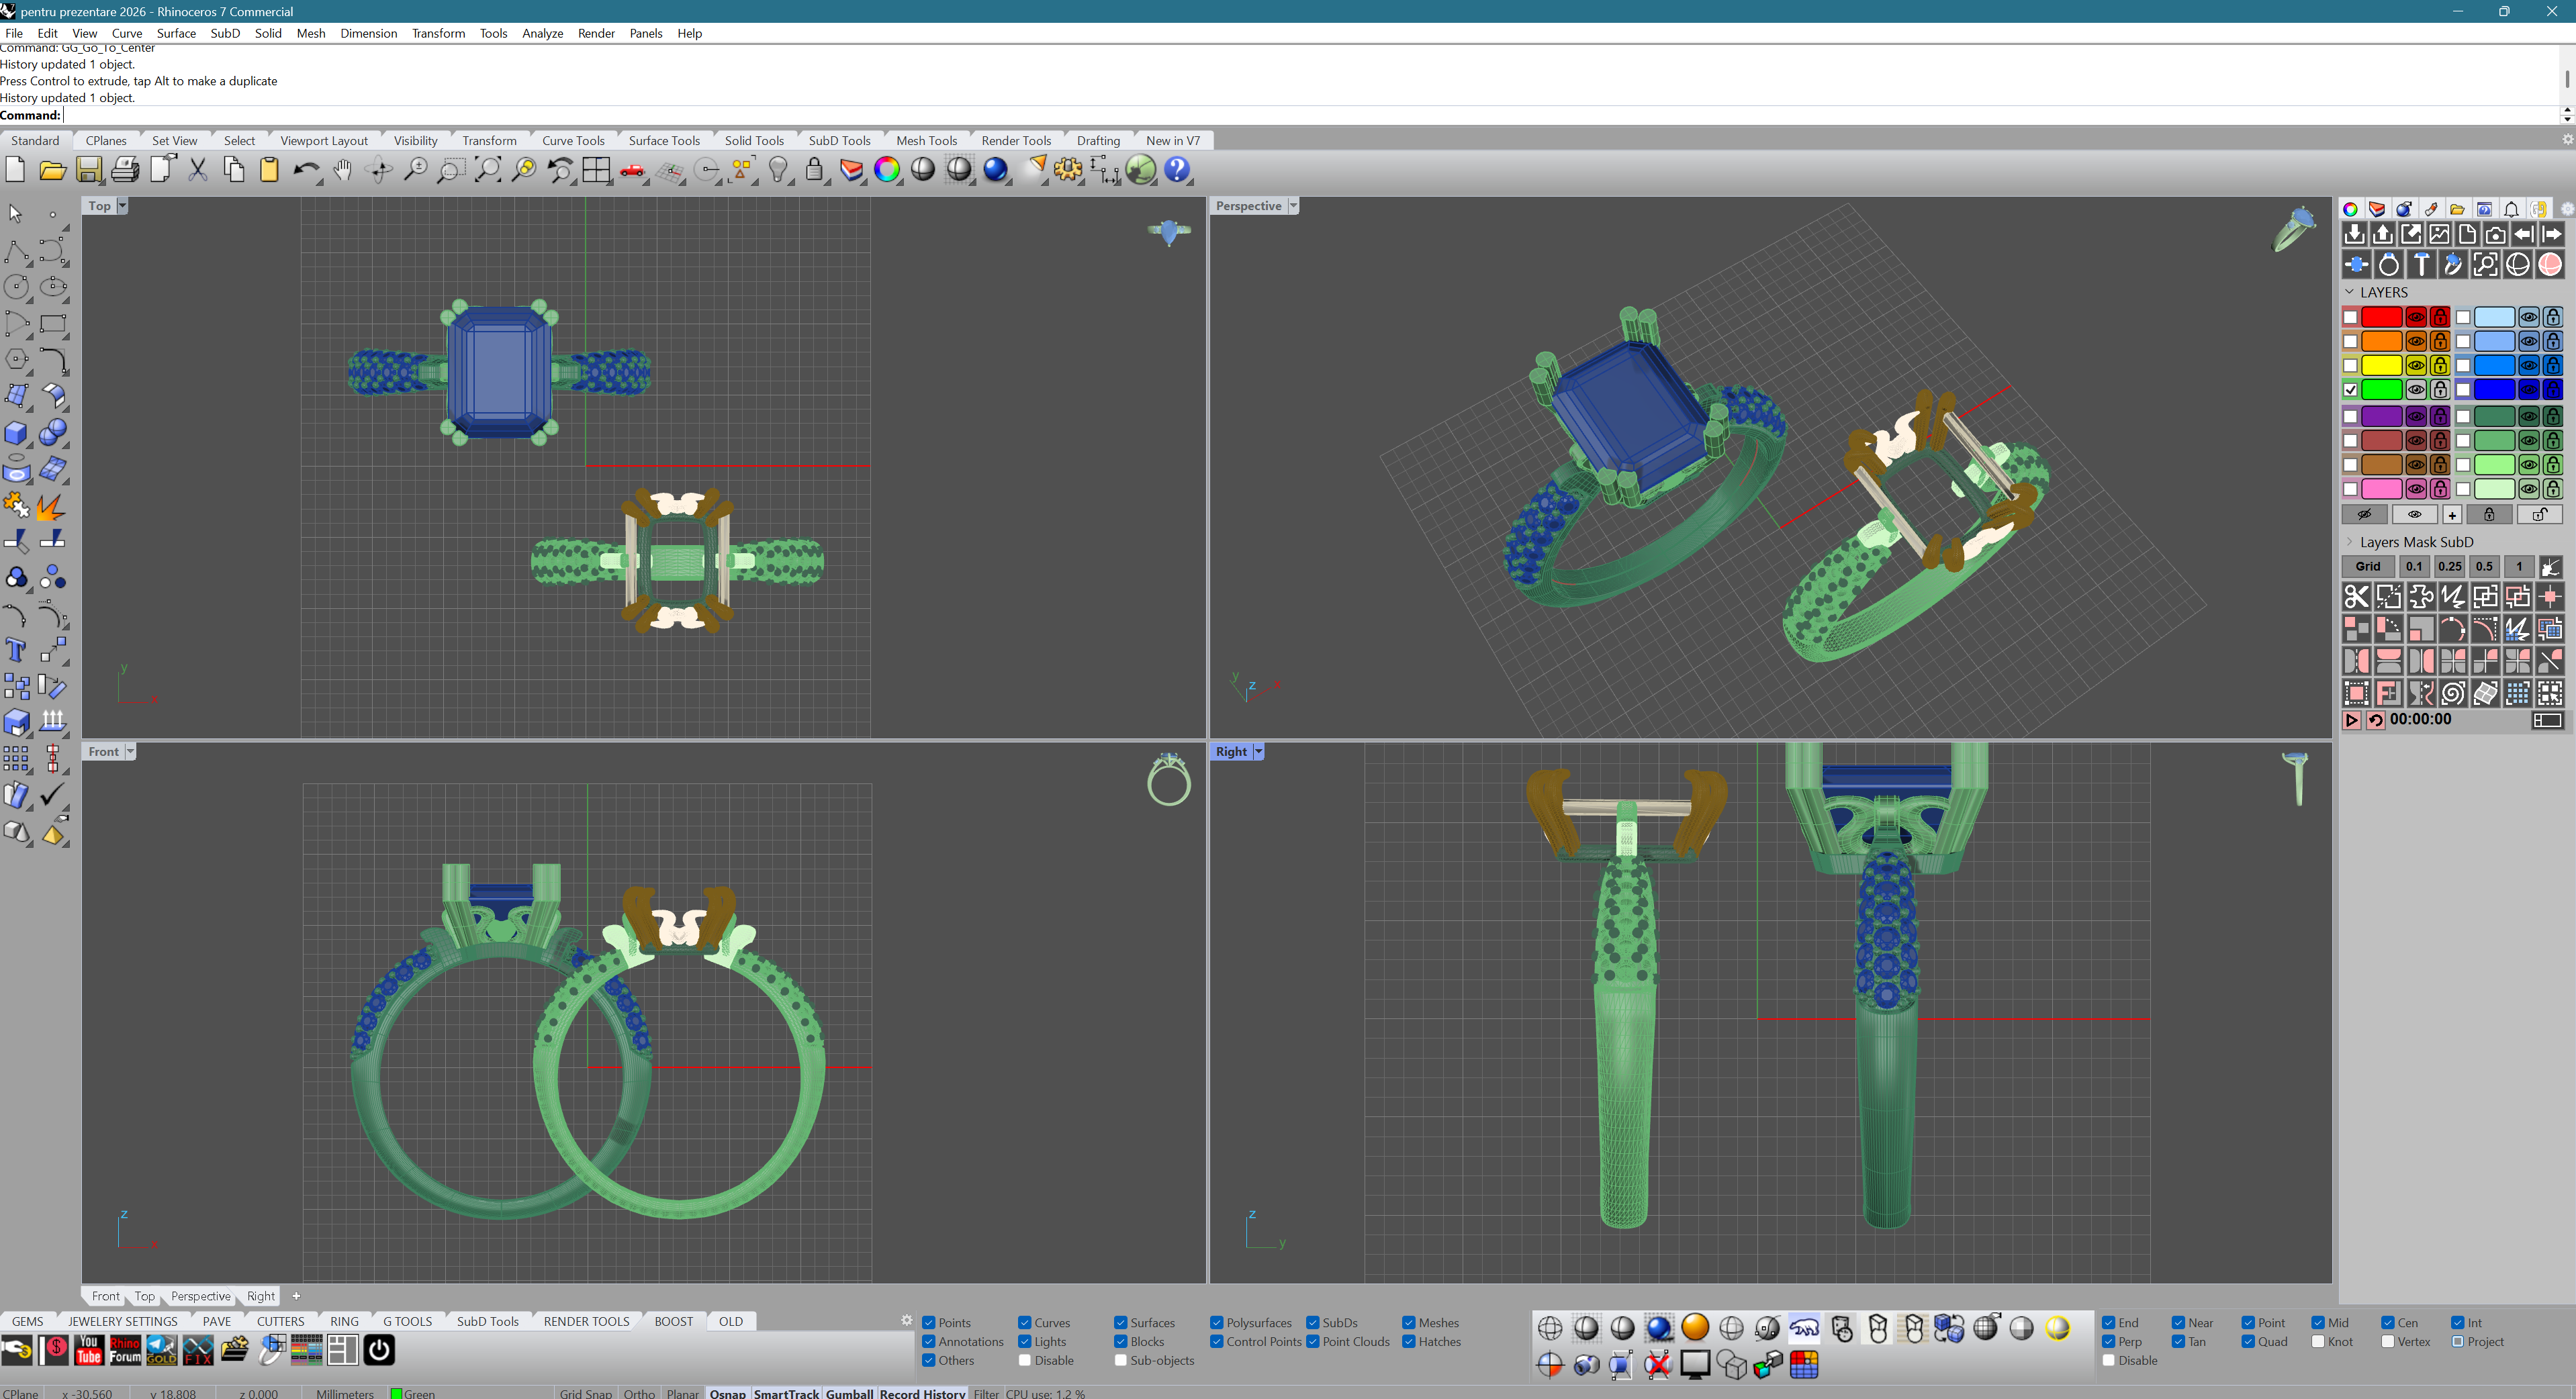Image resolution: width=2576 pixels, height=1399 pixels.
Task: Click the 0.25 grid size button
Action: pos(2449,566)
